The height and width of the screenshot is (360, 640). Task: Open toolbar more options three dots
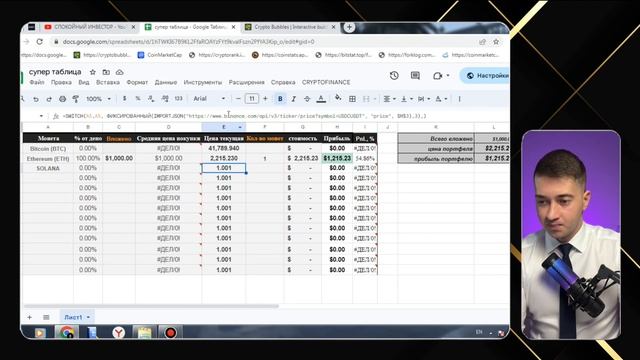click(x=459, y=98)
